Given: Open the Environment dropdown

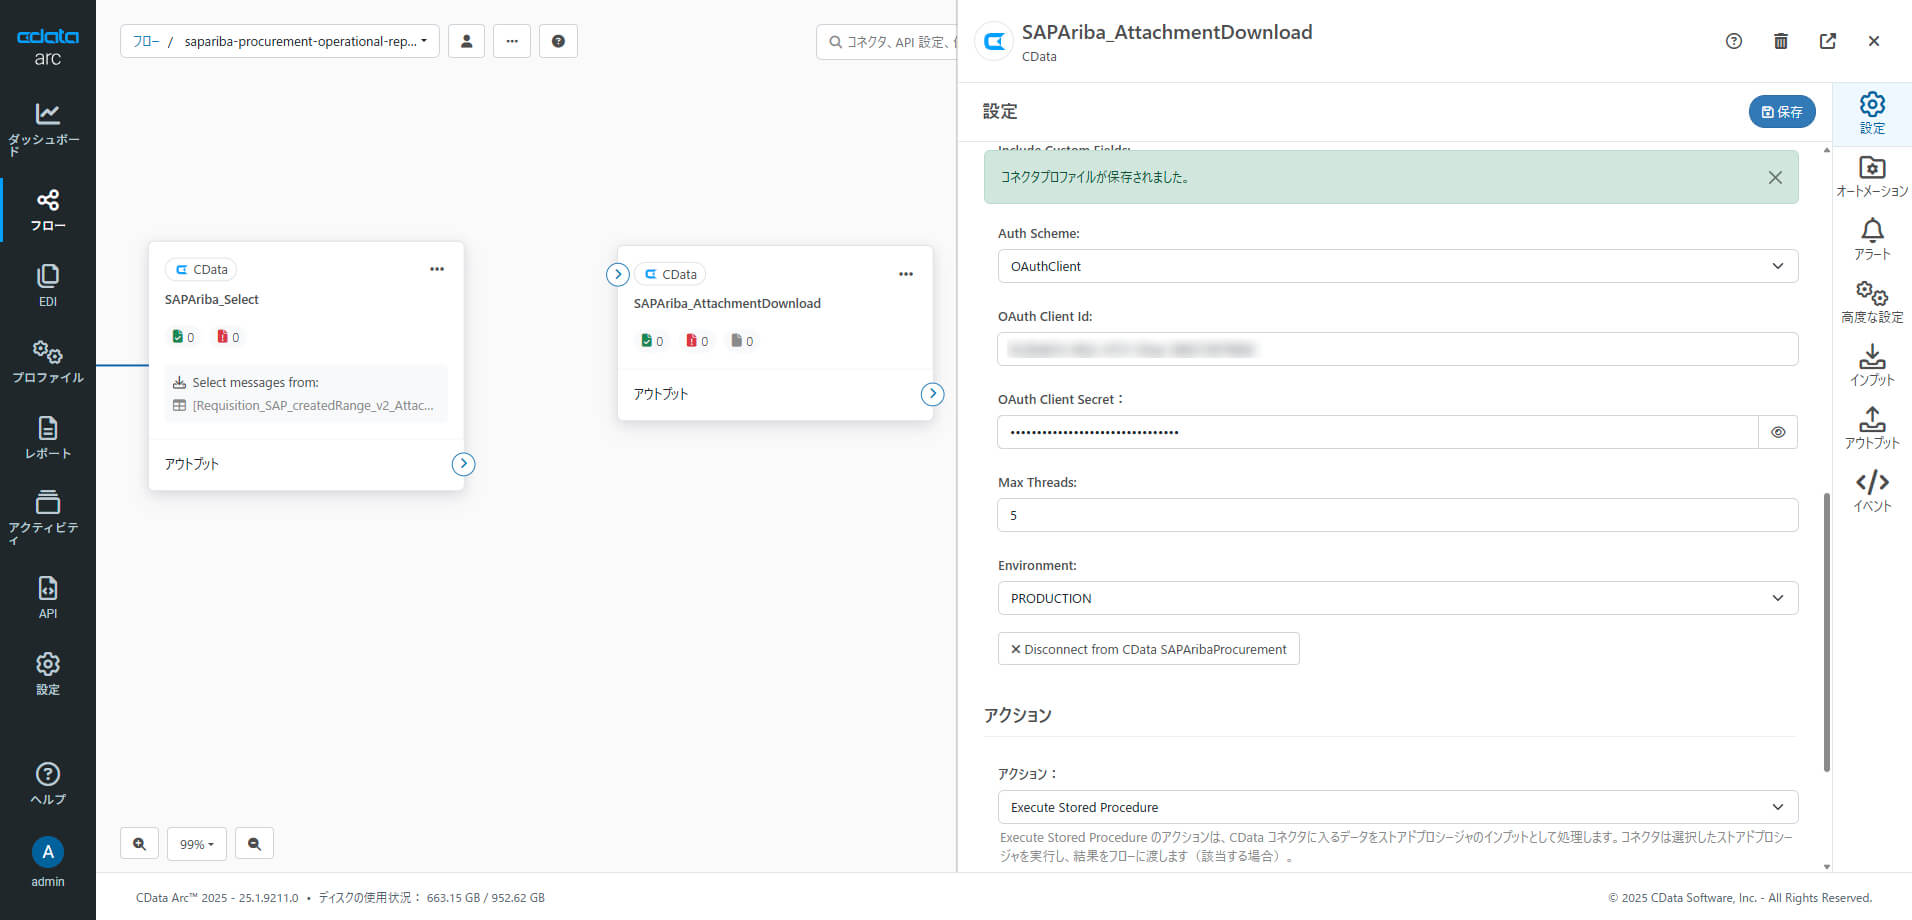Looking at the screenshot, I should [1398, 598].
